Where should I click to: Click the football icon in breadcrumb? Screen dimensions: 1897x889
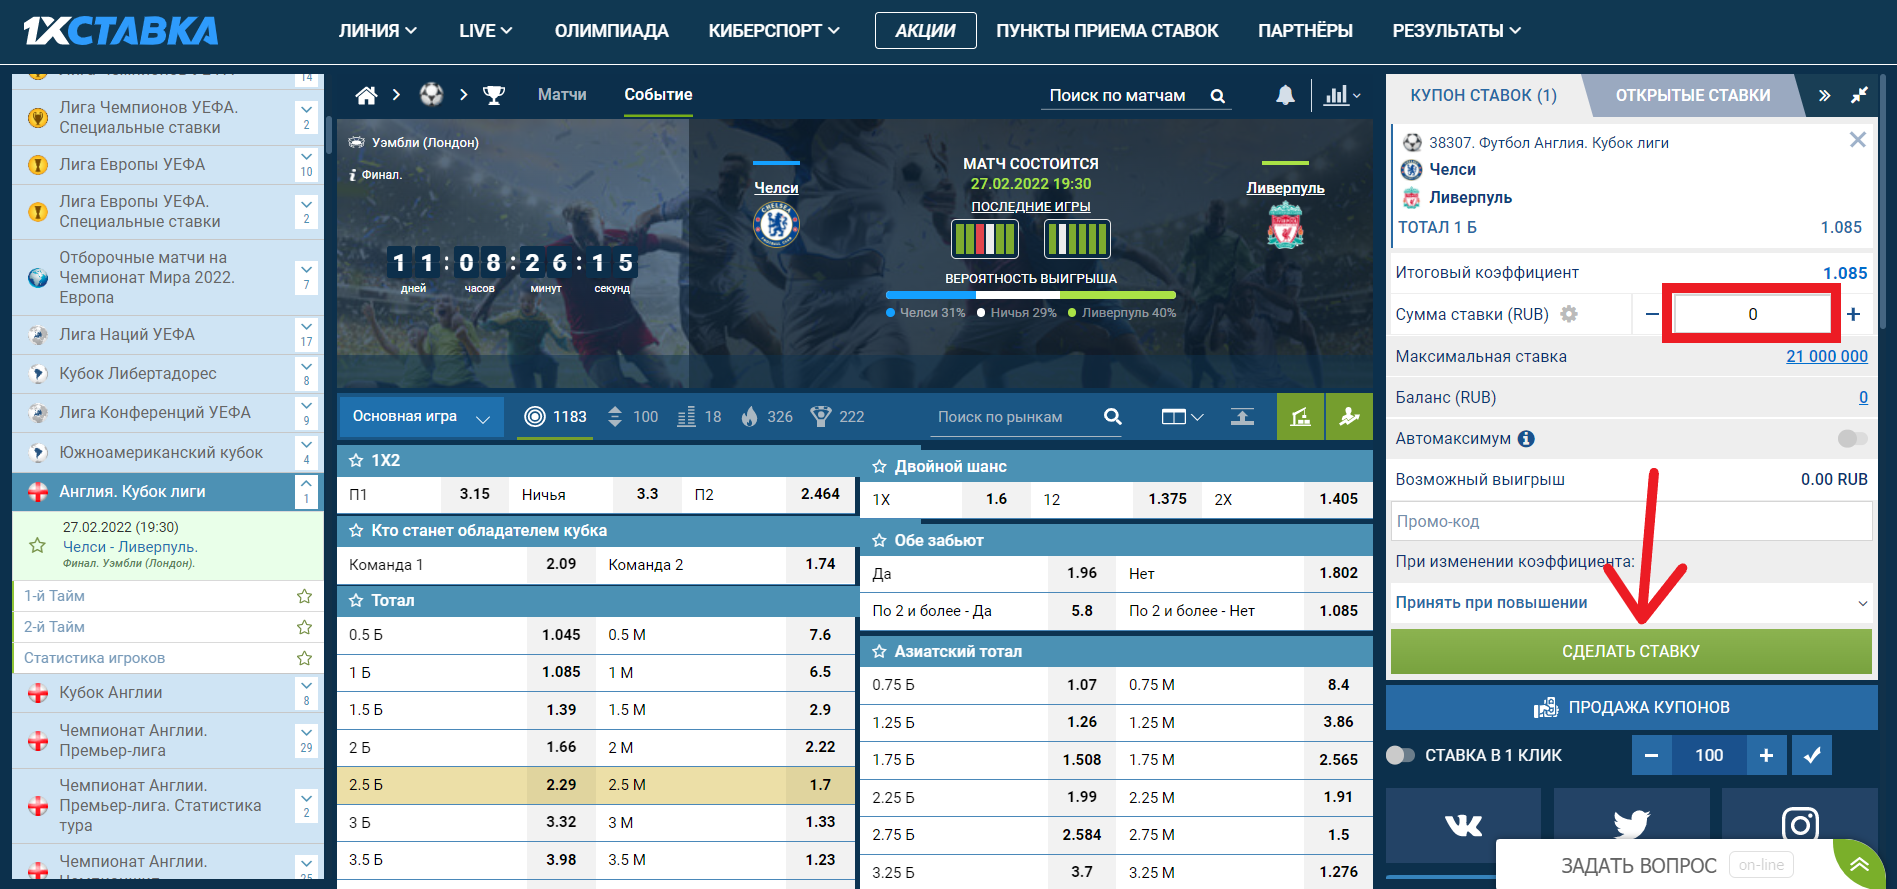431,95
